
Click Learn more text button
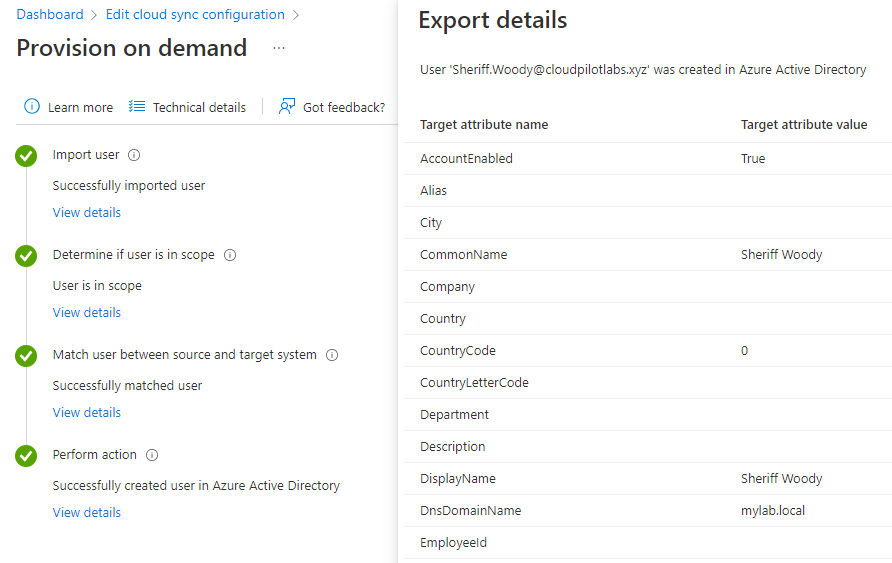(x=80, y=107)
